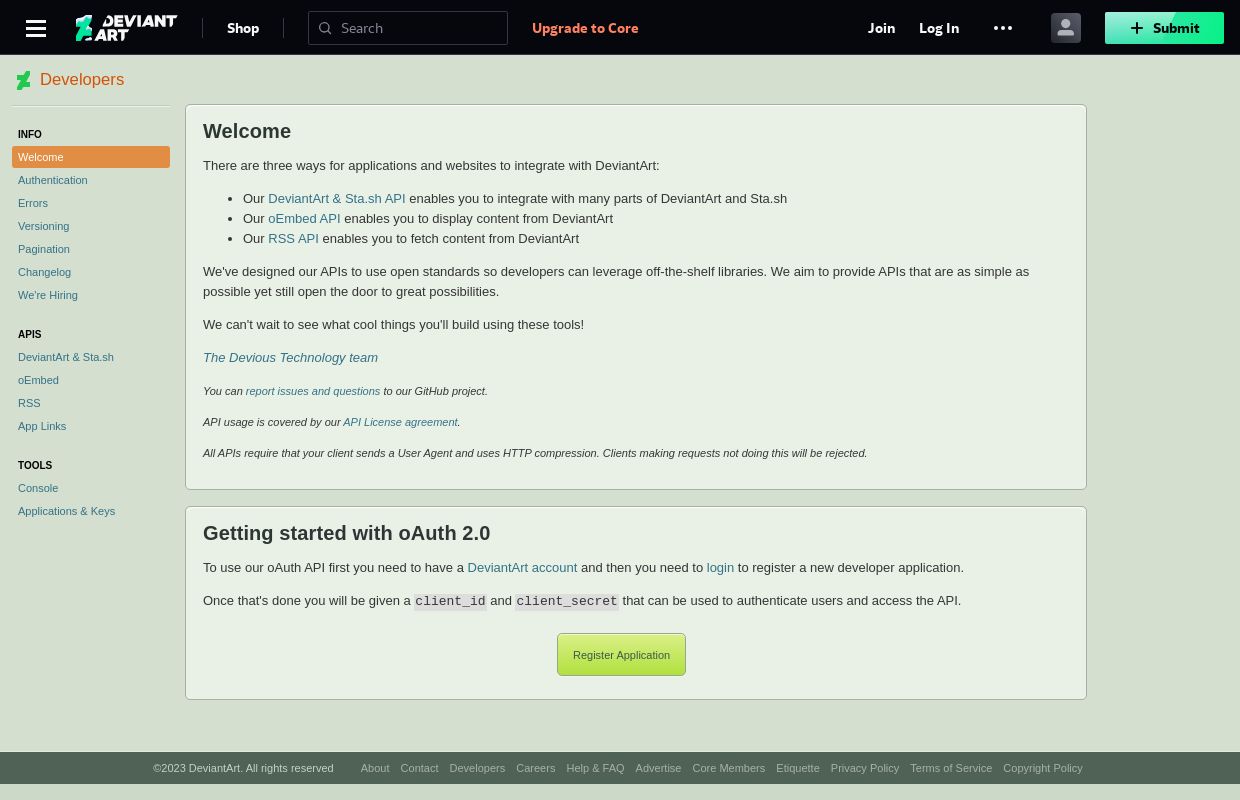Open the Shop link
The image size is (1240, 800).
243,28
